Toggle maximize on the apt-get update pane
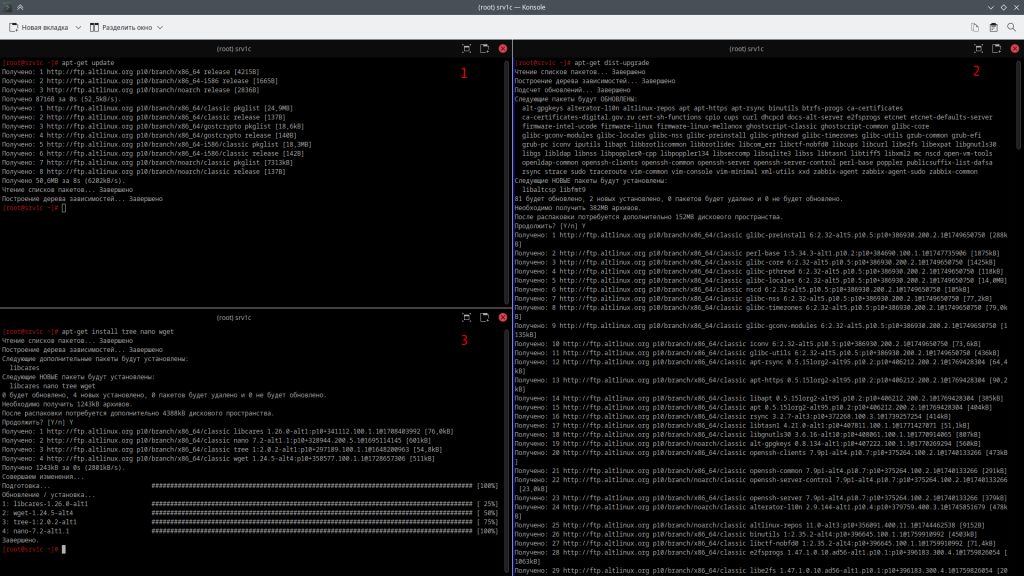Viewport: 1024px width, 576px height. coord(466,48)
